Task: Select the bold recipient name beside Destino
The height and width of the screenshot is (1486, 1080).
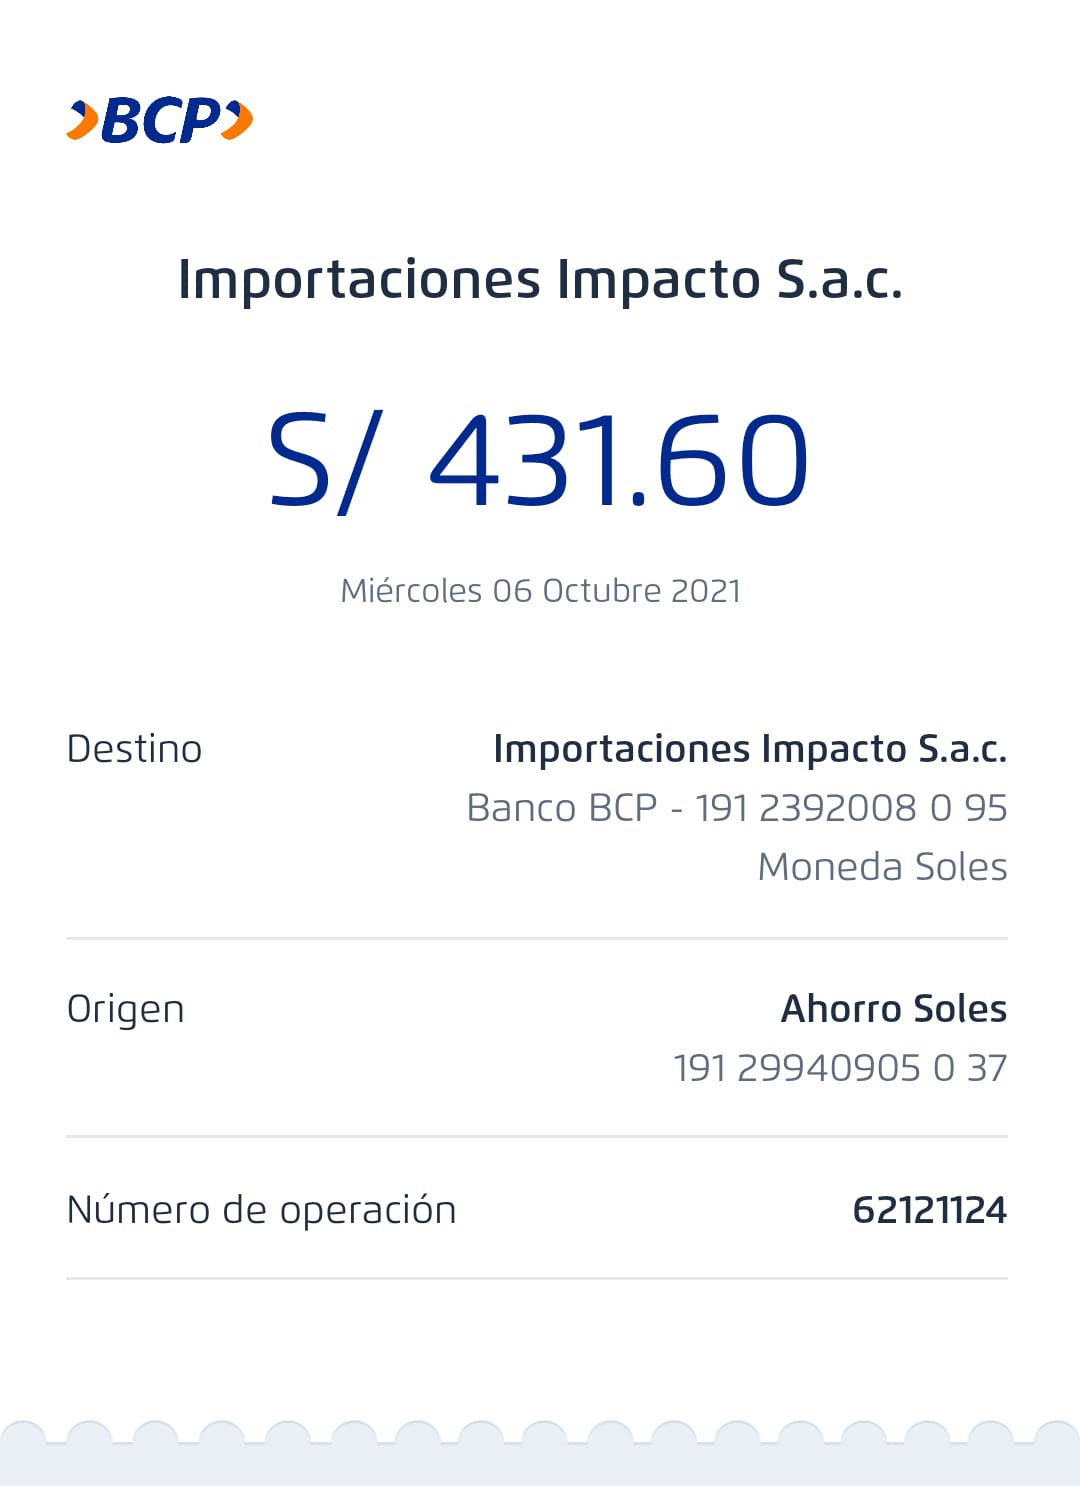Action: coord(749,749)
